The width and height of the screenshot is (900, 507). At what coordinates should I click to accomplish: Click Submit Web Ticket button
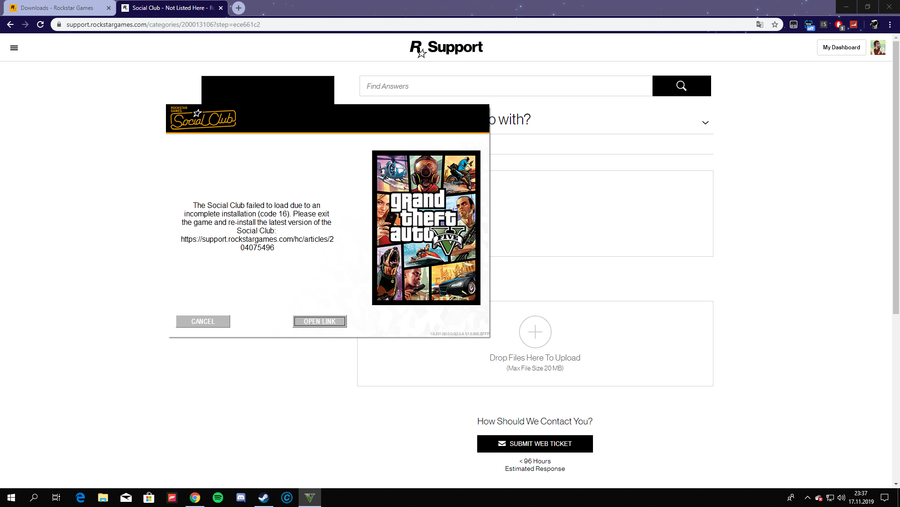pos(535,444)
